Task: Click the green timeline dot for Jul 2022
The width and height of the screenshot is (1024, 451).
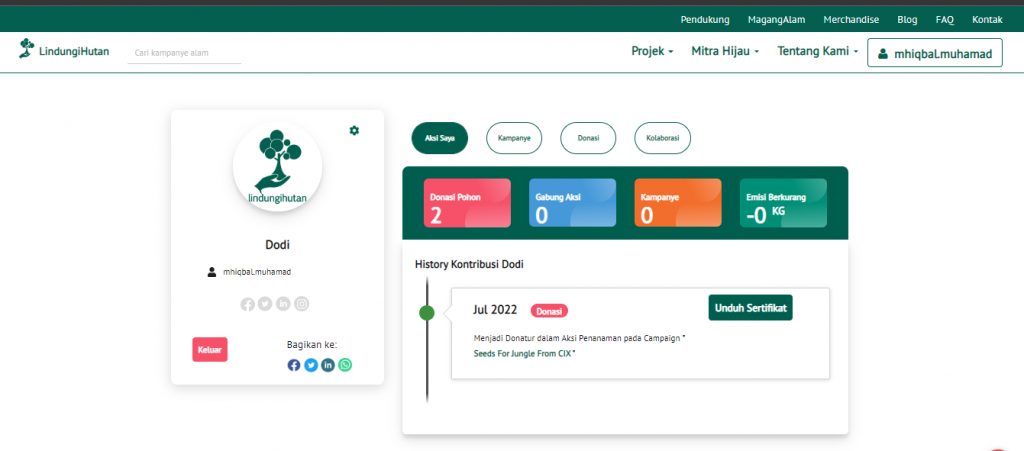Action: (426, 313)
